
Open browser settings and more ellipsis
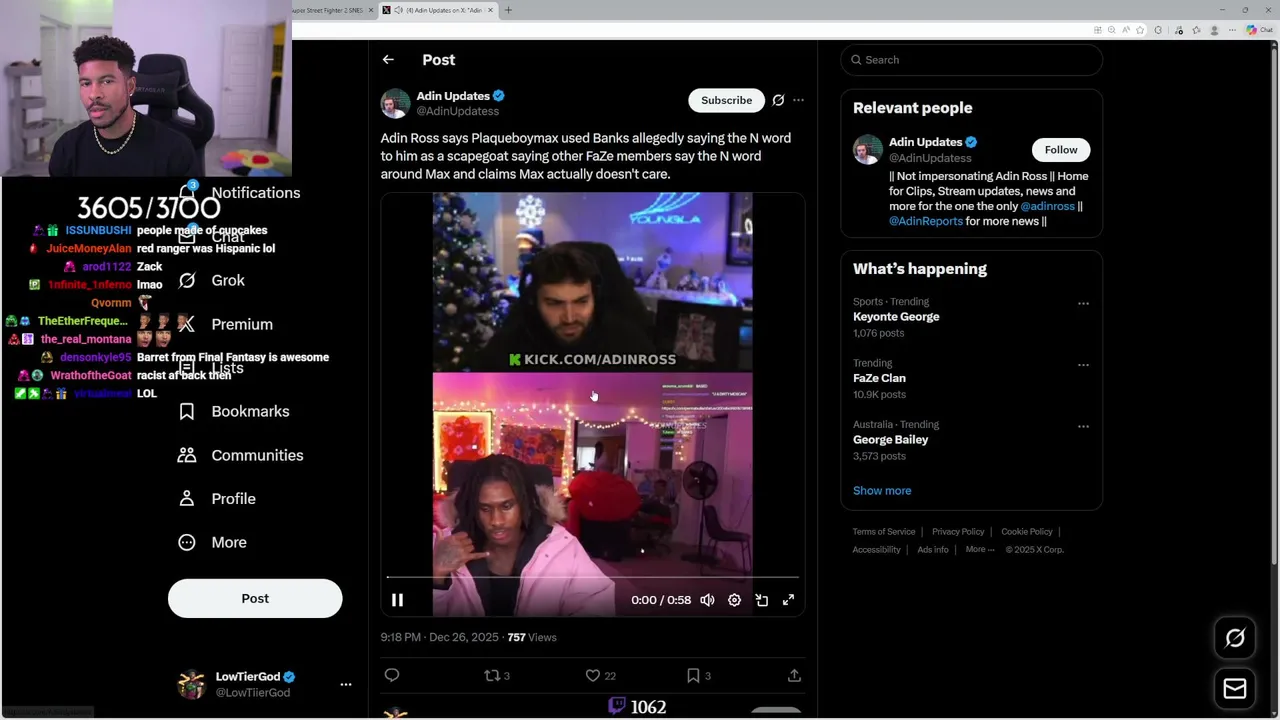pyautogui.click(x=1232, y=30)
